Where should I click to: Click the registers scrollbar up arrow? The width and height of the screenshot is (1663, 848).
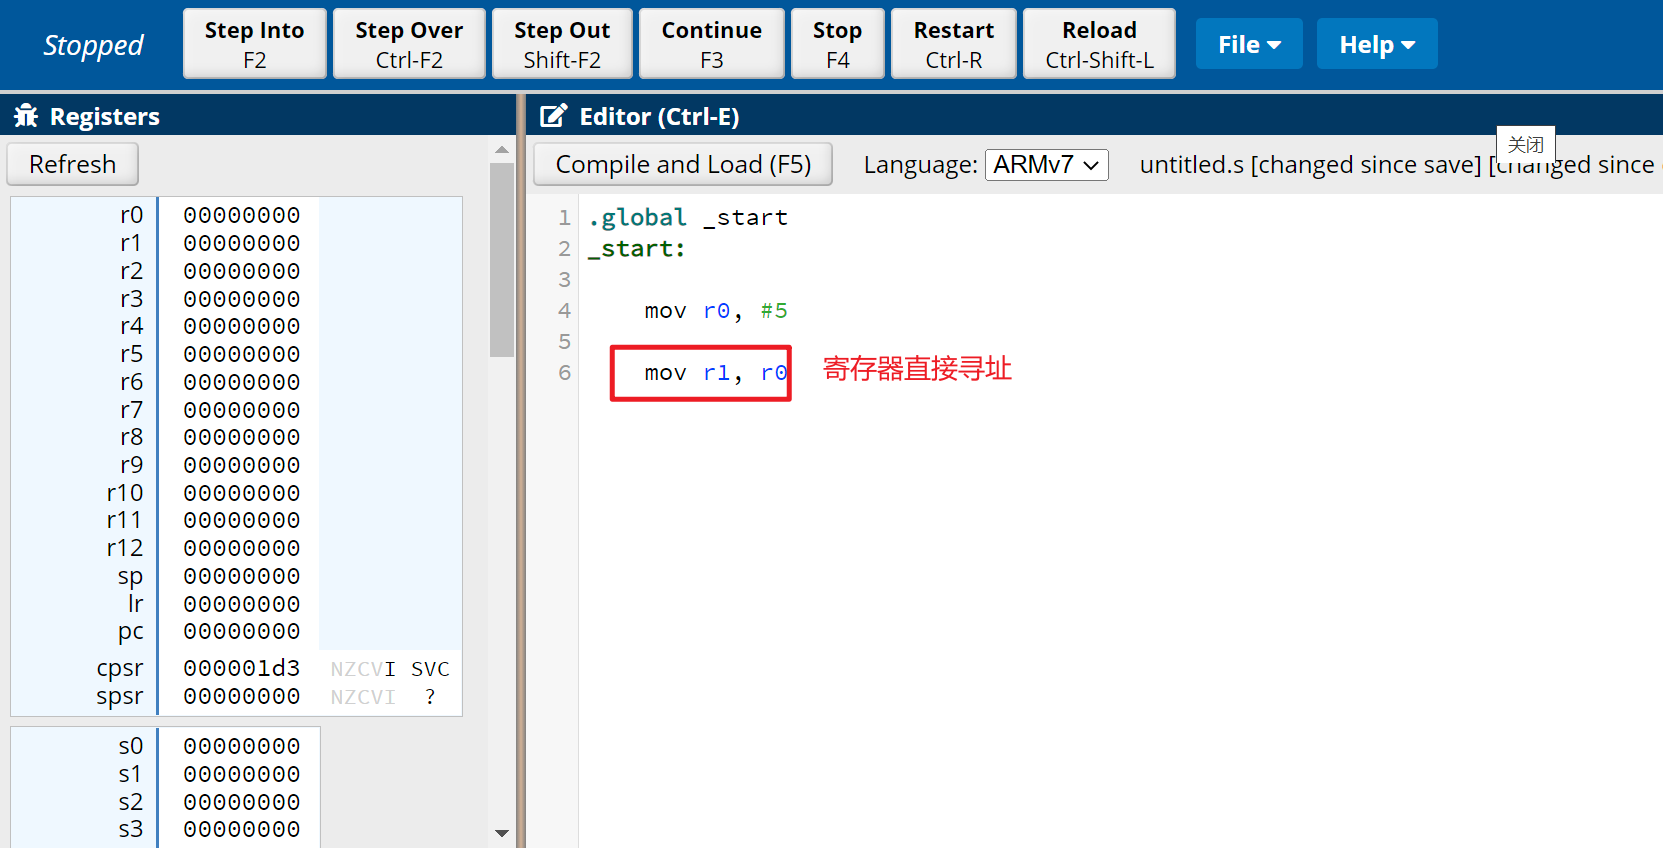click(502, 150)
